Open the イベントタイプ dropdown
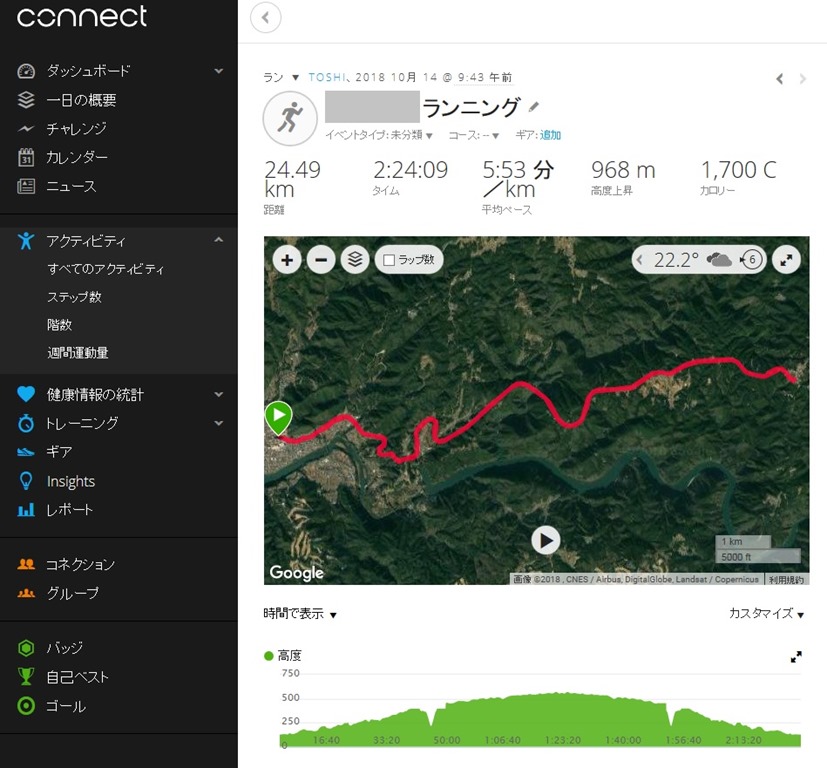Viewport: 827px width, 768px height. tap(379, 135)
